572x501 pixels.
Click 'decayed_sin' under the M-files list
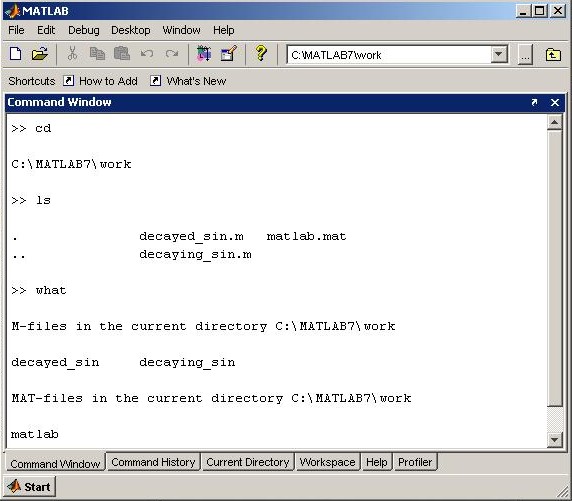coord(55,363)
